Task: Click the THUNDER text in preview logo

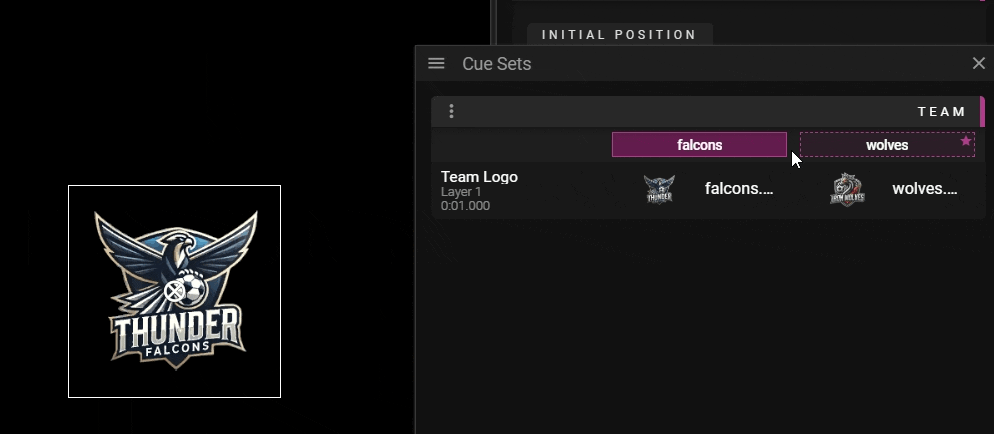Action: click(176, 328)
